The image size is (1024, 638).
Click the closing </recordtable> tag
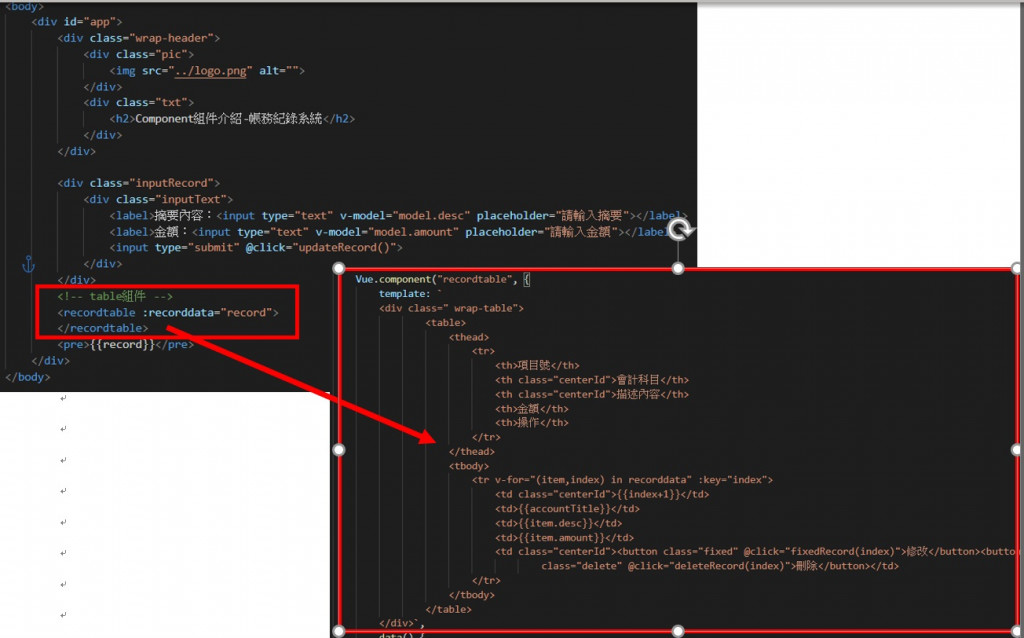click(103, 328)
